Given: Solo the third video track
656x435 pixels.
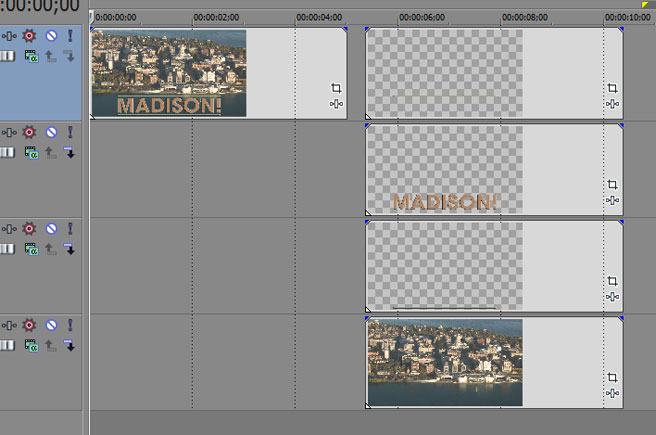Looking at the screenshot, I should [70, 228].
